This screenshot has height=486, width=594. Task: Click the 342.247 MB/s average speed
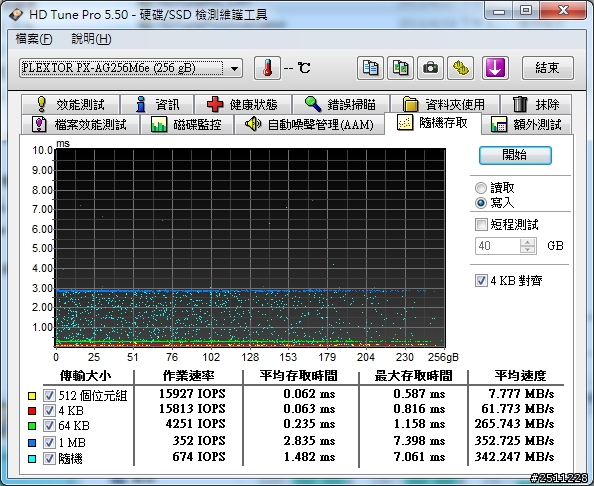(514, 457)
